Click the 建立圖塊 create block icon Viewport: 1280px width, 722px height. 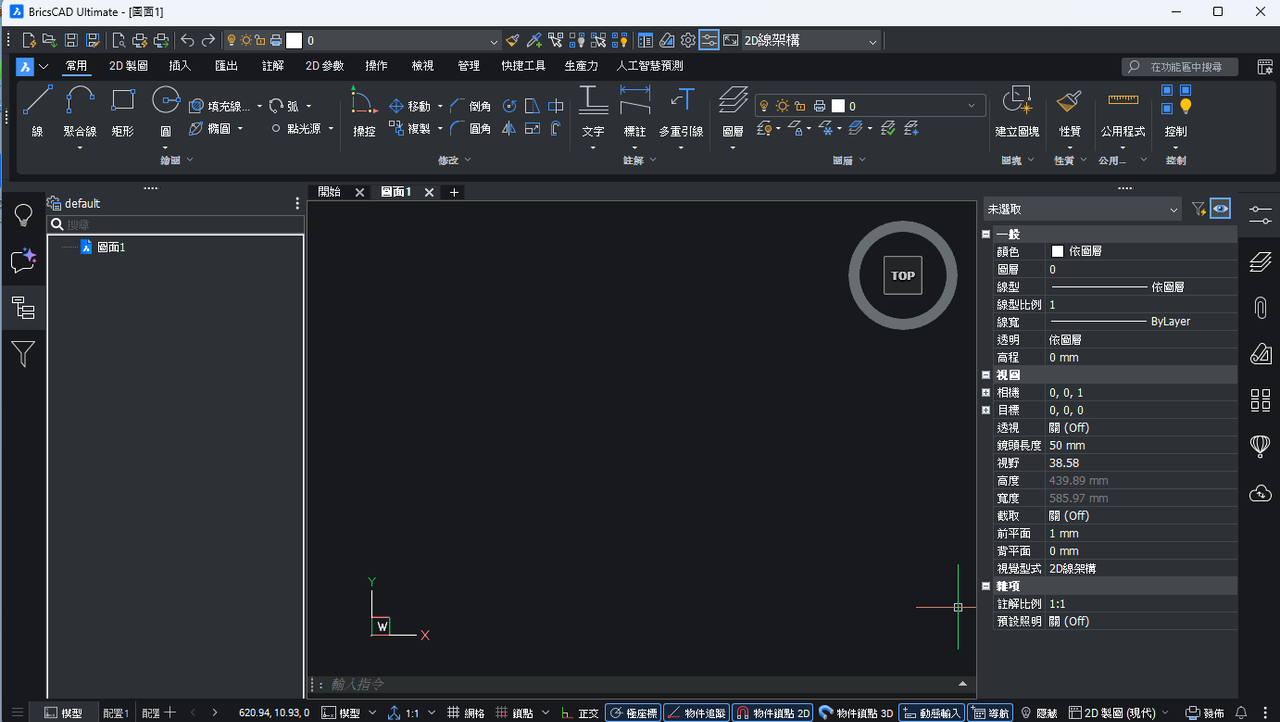(1017, 111)
